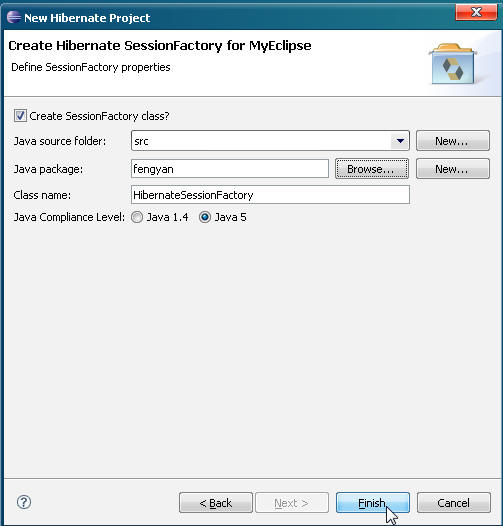This screenshot has width=503, height=526.
Task: Cancel the New Hibernate Project wizard
Action: click(x=454, y=503)
